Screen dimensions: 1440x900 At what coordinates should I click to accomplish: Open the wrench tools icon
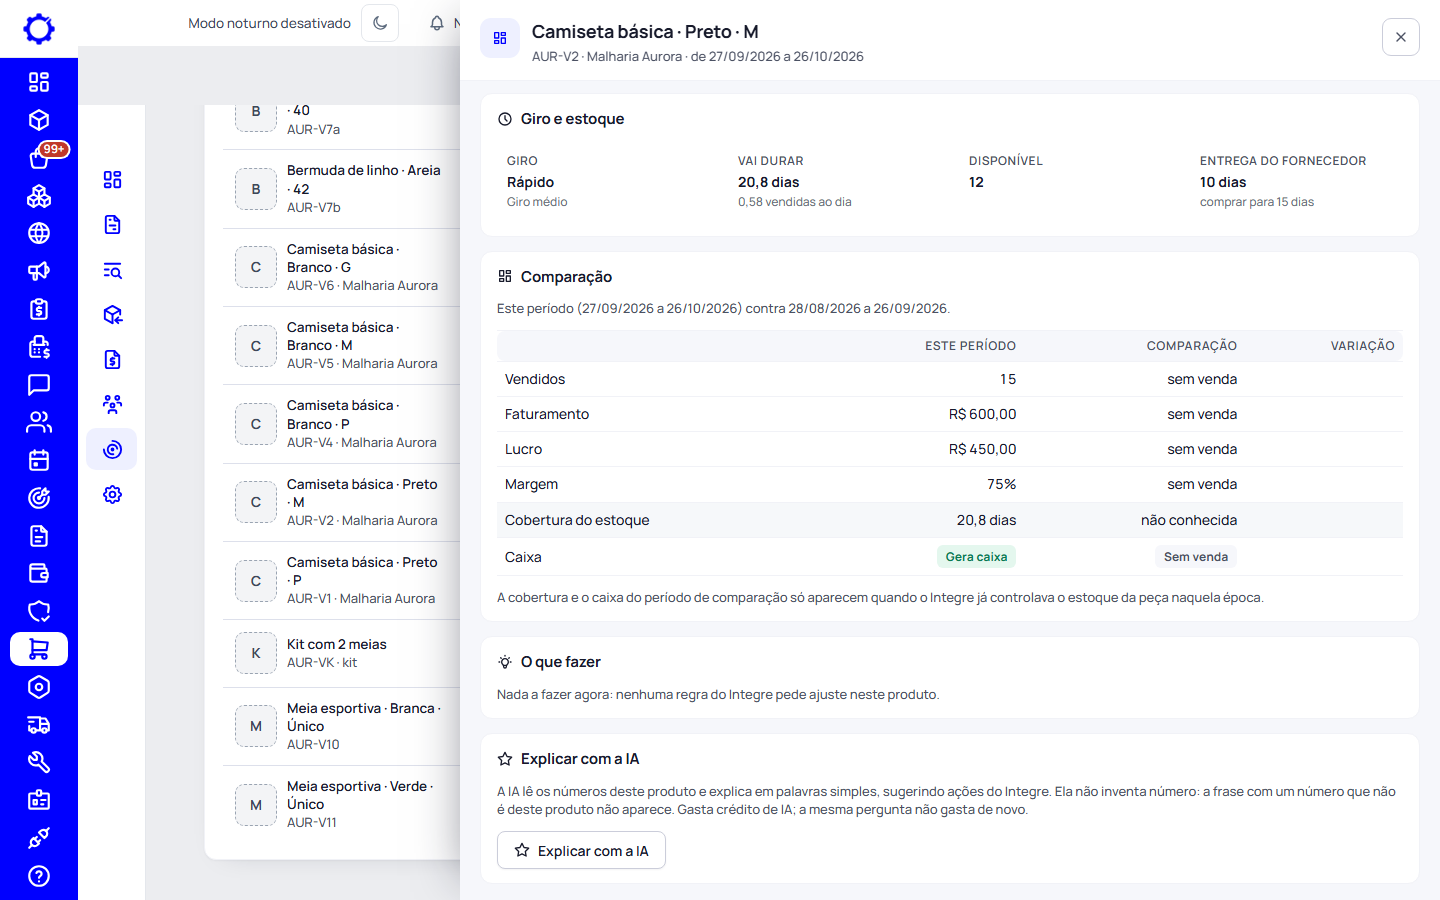pos(39,763)
